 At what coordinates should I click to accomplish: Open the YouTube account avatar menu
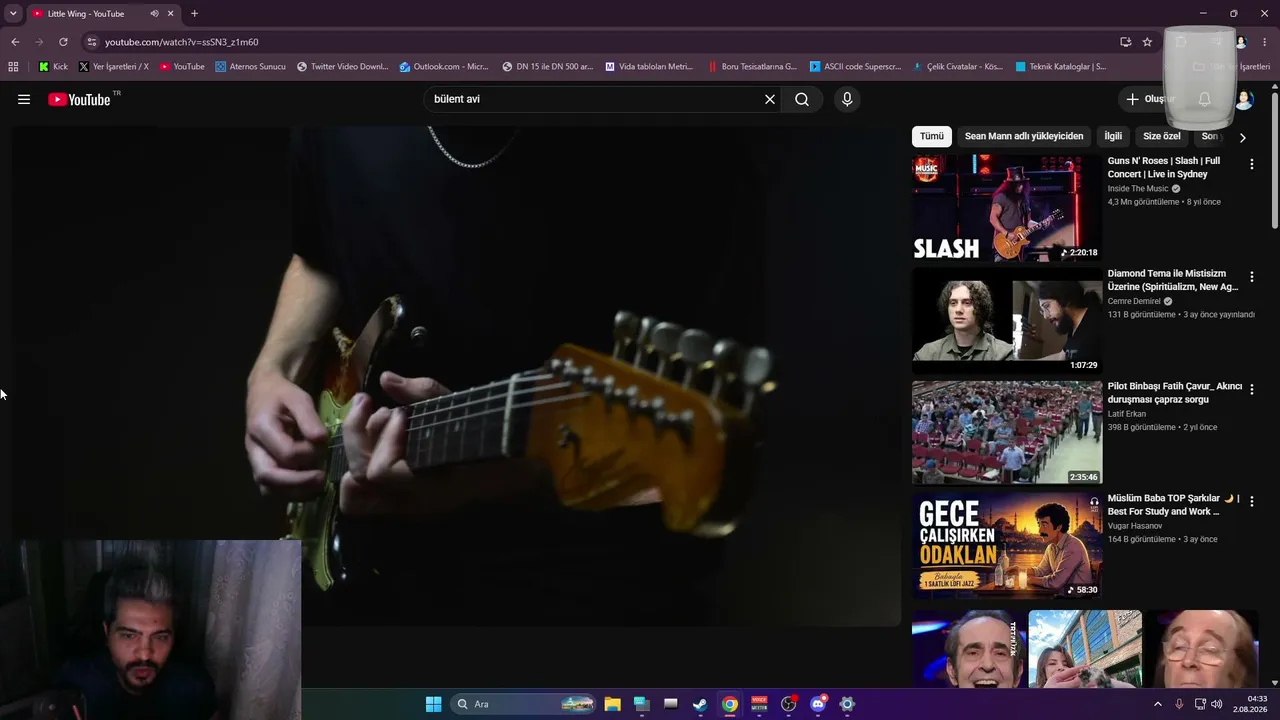click(x=1244, y=99)
